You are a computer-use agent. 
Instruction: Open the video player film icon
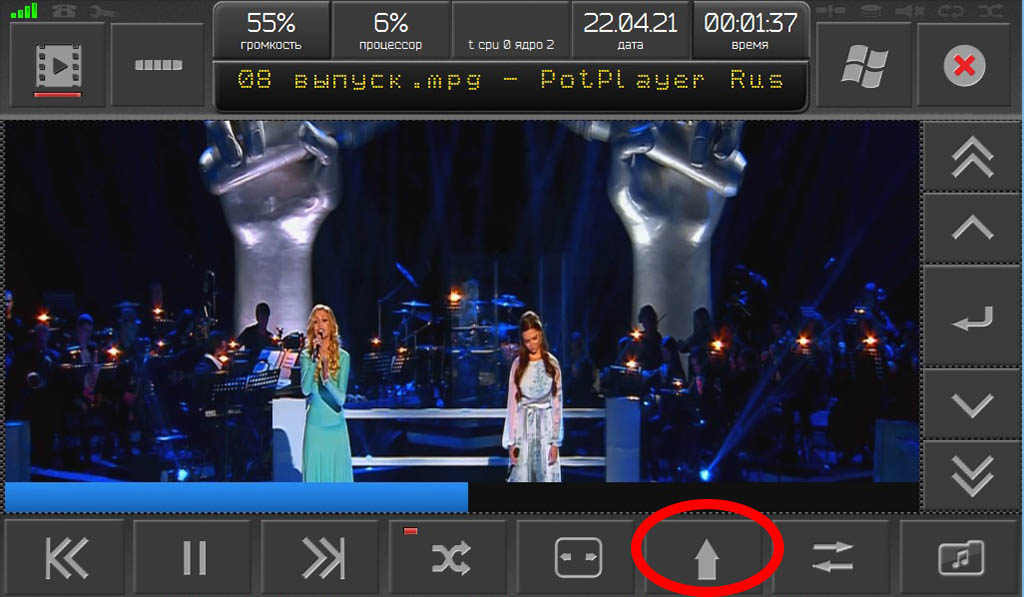(x=56, y=66)
